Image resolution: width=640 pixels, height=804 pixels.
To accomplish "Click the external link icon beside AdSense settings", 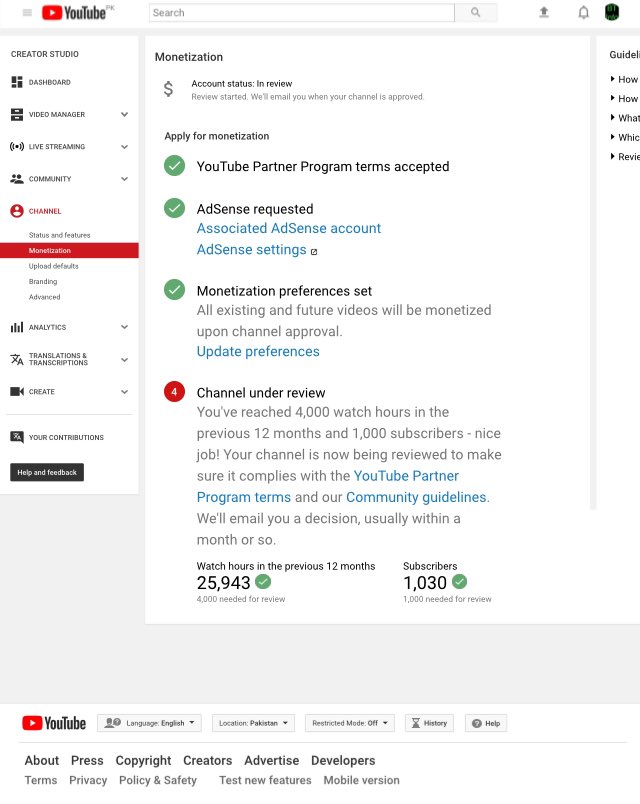I will (x=314, y=252).
